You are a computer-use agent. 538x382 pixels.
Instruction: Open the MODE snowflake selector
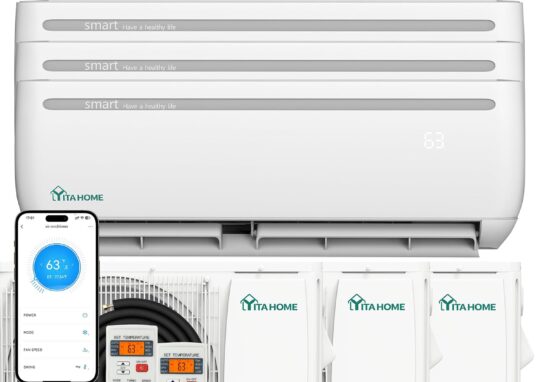85,332
